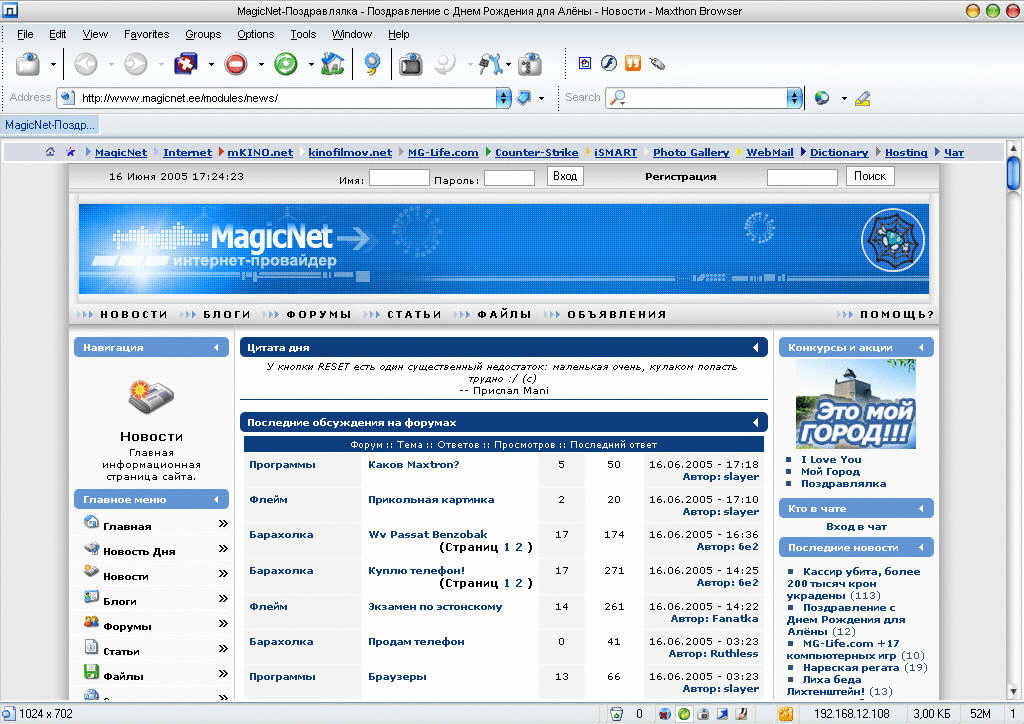This screenshot has width=1024, height=724.
Task: Open the Favorites menu
Action: click(146, 35)
